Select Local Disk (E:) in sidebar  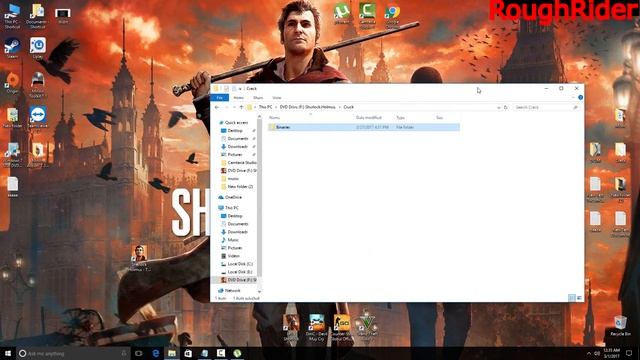237,272
